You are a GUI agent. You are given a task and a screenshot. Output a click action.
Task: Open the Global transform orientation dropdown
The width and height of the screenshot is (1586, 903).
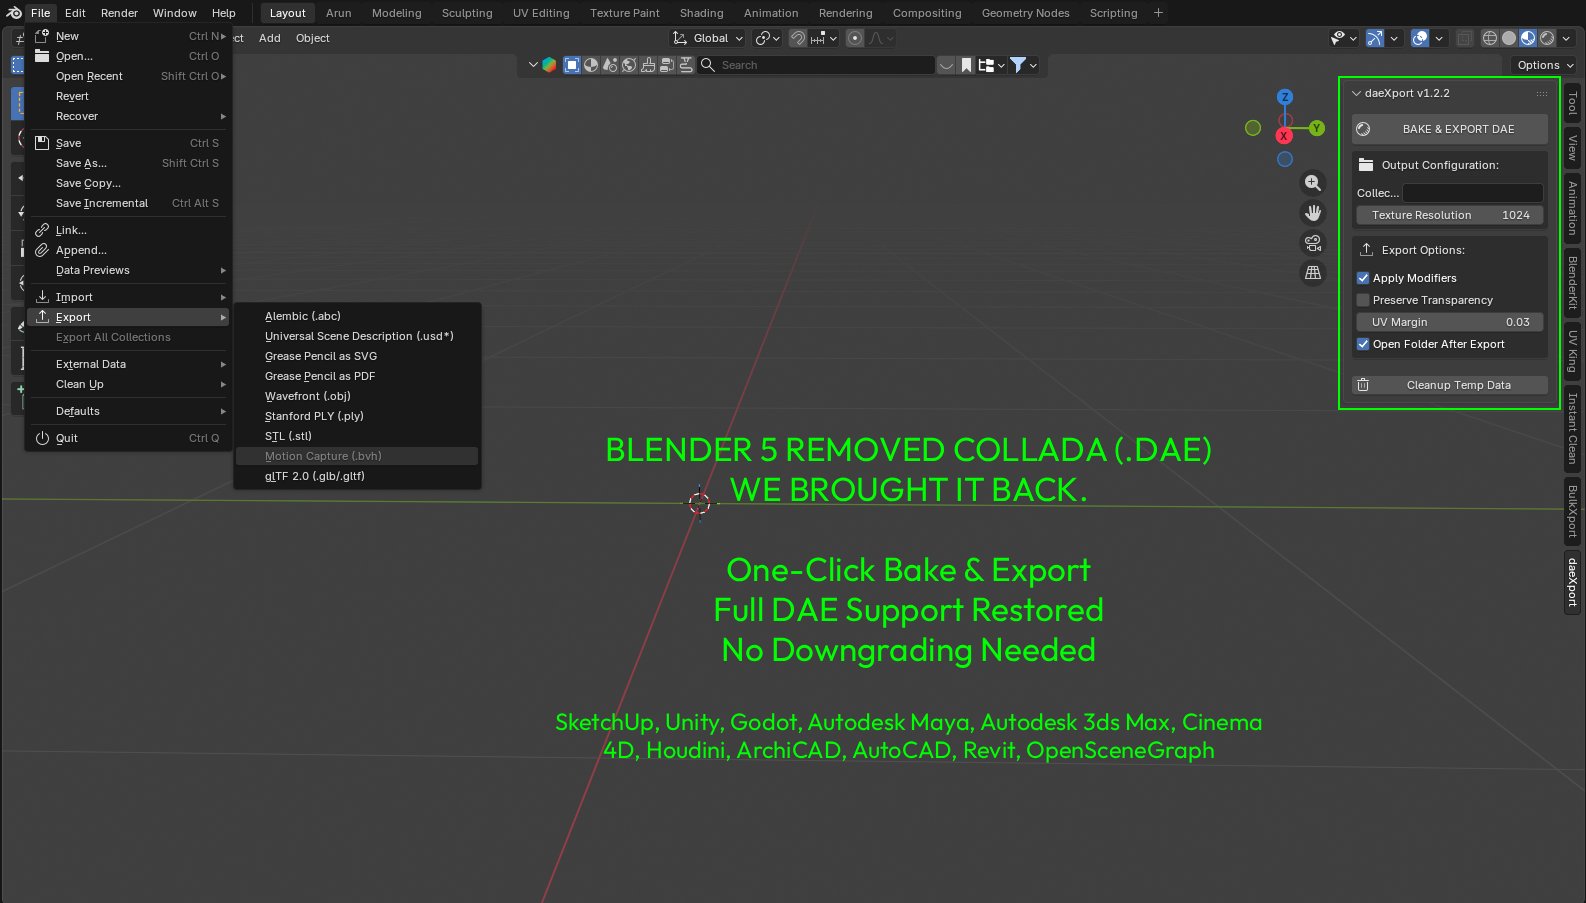click(x=708, y=38)
